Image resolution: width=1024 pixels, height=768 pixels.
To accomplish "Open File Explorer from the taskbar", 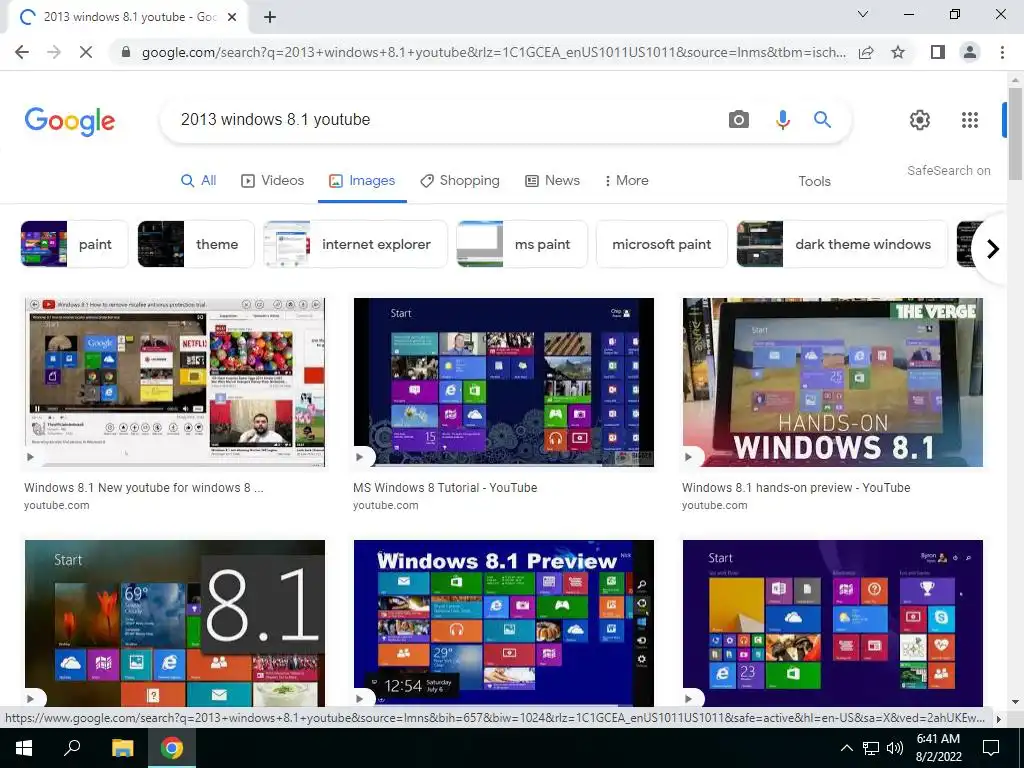I will point(122,748).
